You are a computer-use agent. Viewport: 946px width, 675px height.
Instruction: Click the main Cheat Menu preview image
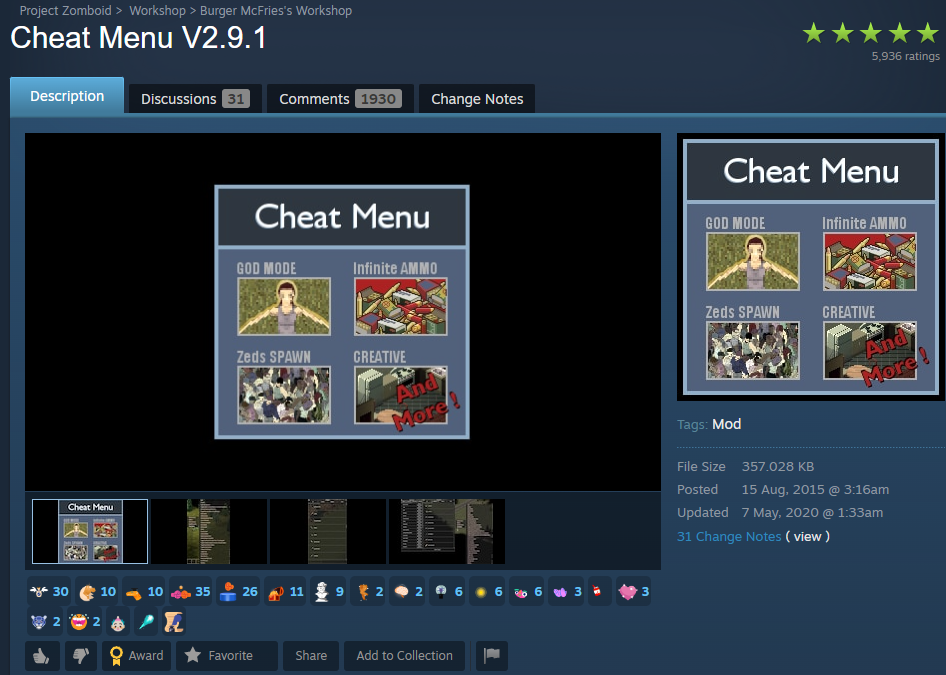(x=342, y=312)
